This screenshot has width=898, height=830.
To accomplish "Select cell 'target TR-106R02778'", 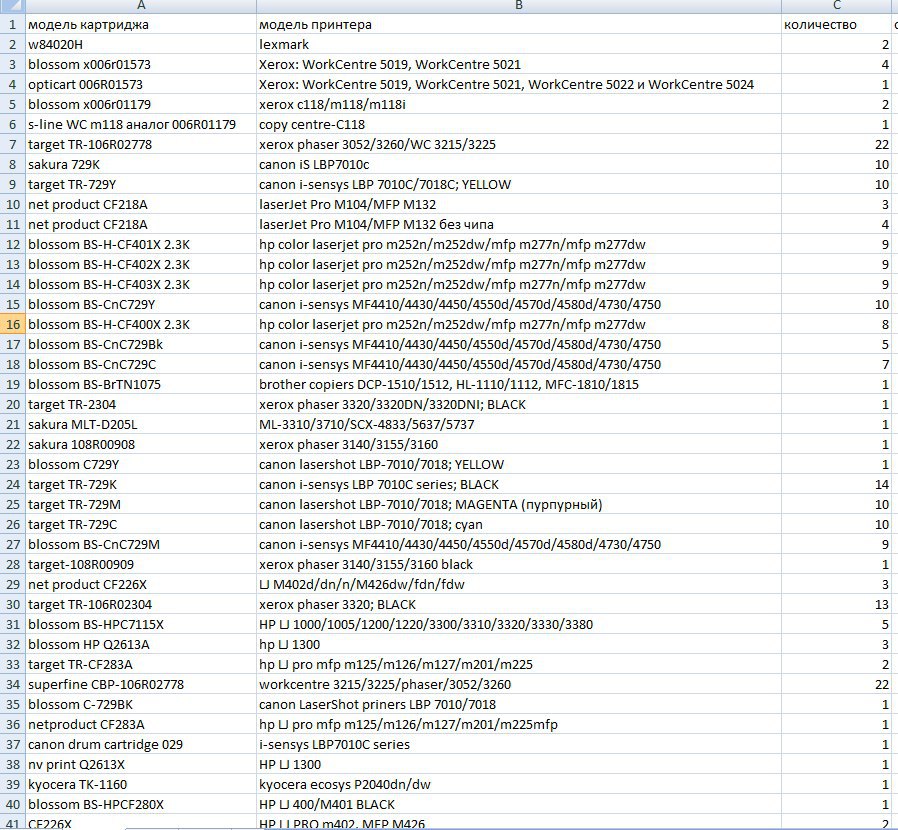I will [x=141, y=145].
